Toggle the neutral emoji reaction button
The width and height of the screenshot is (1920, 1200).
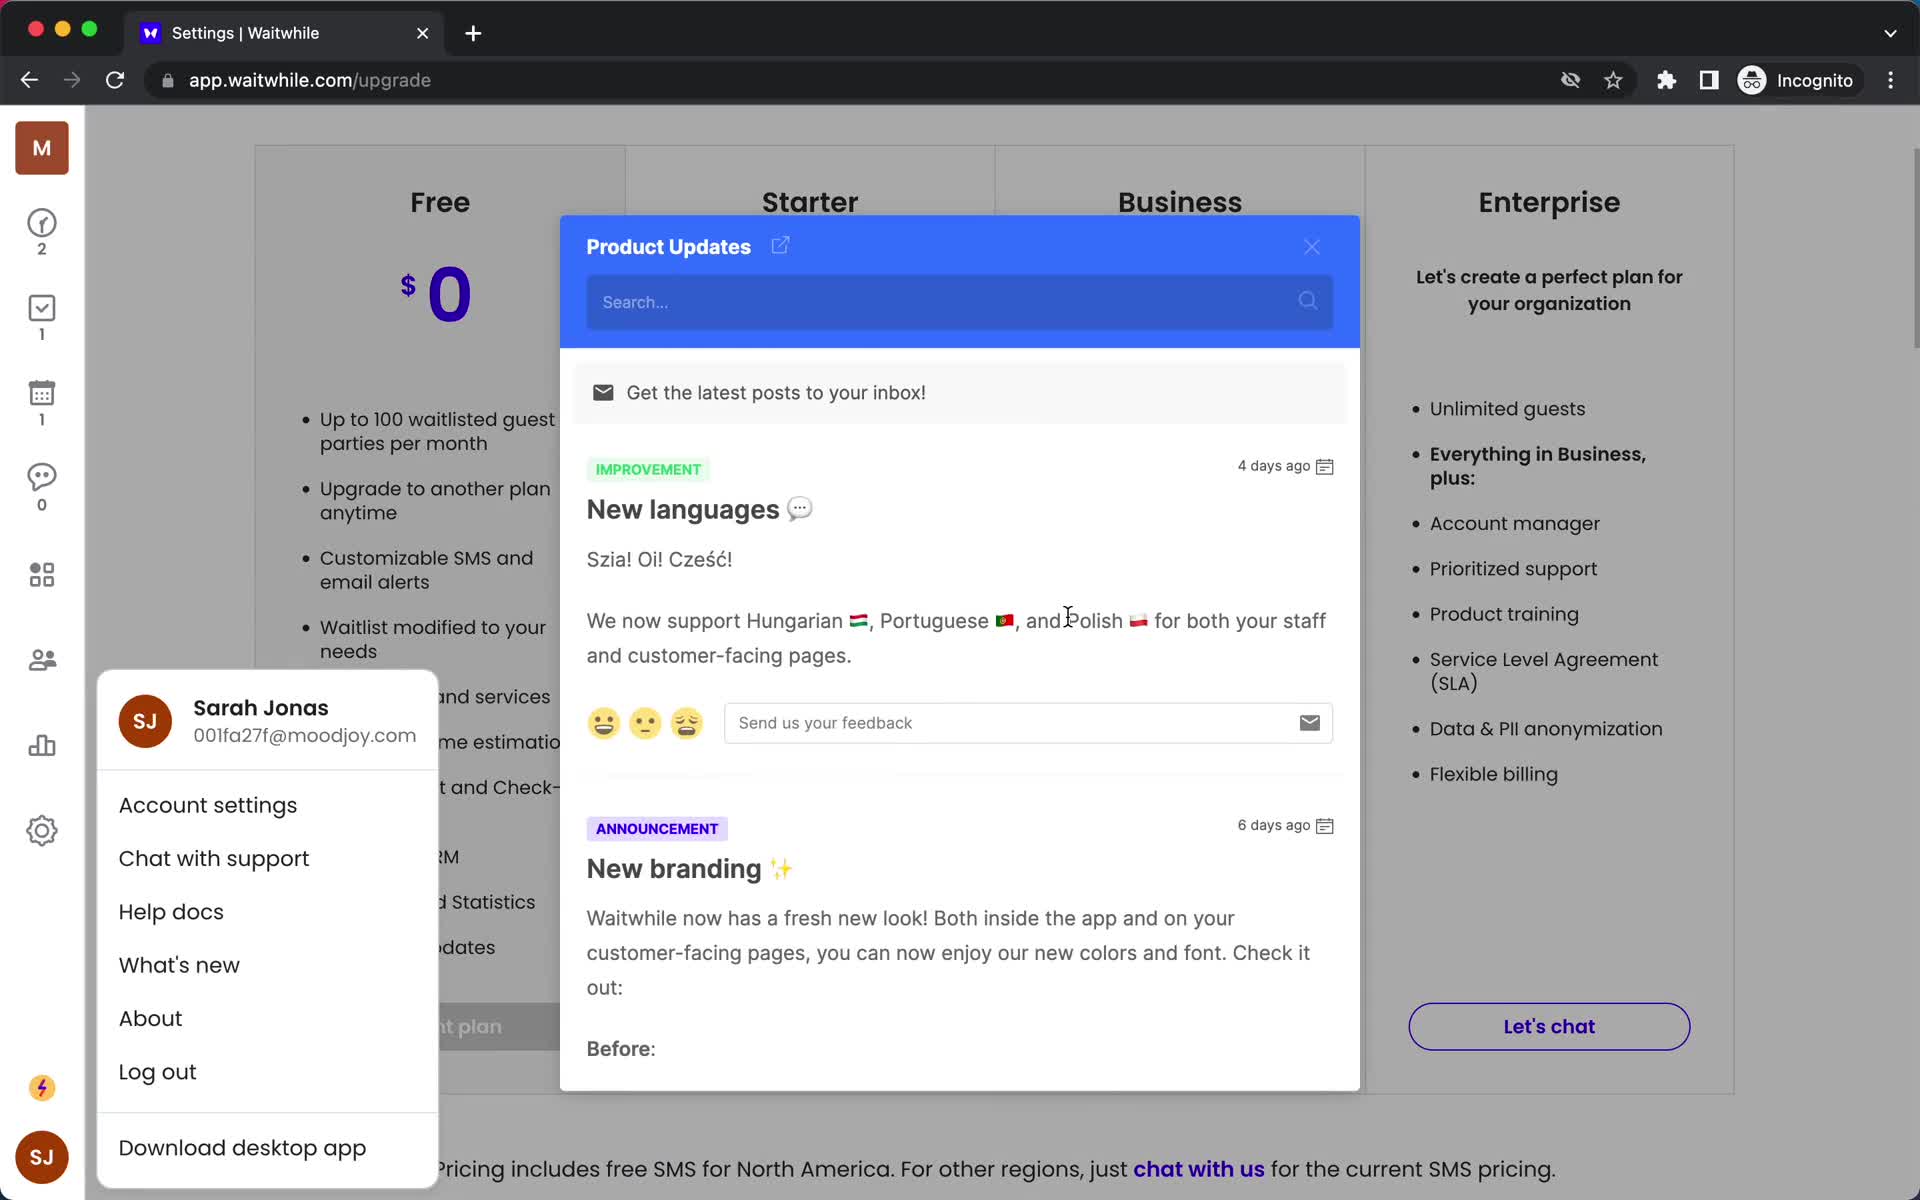click(646, 722)
